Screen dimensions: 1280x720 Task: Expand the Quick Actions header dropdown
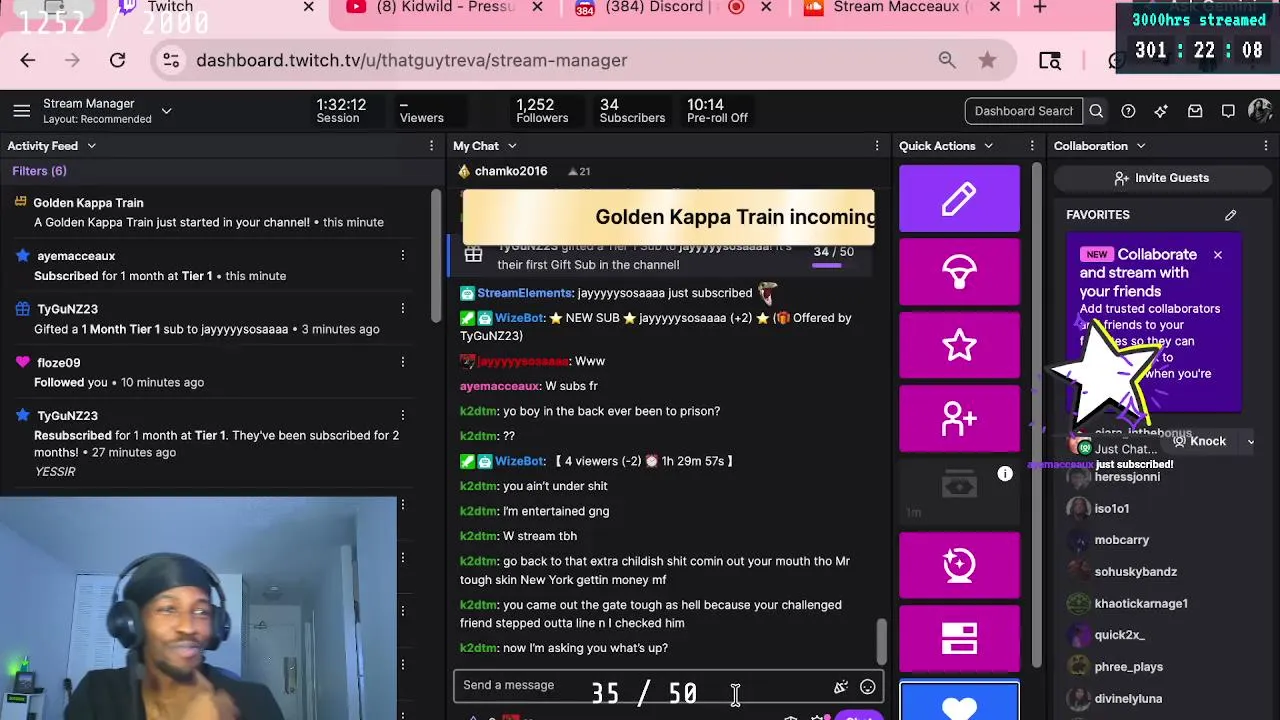[x=988, y=146]
